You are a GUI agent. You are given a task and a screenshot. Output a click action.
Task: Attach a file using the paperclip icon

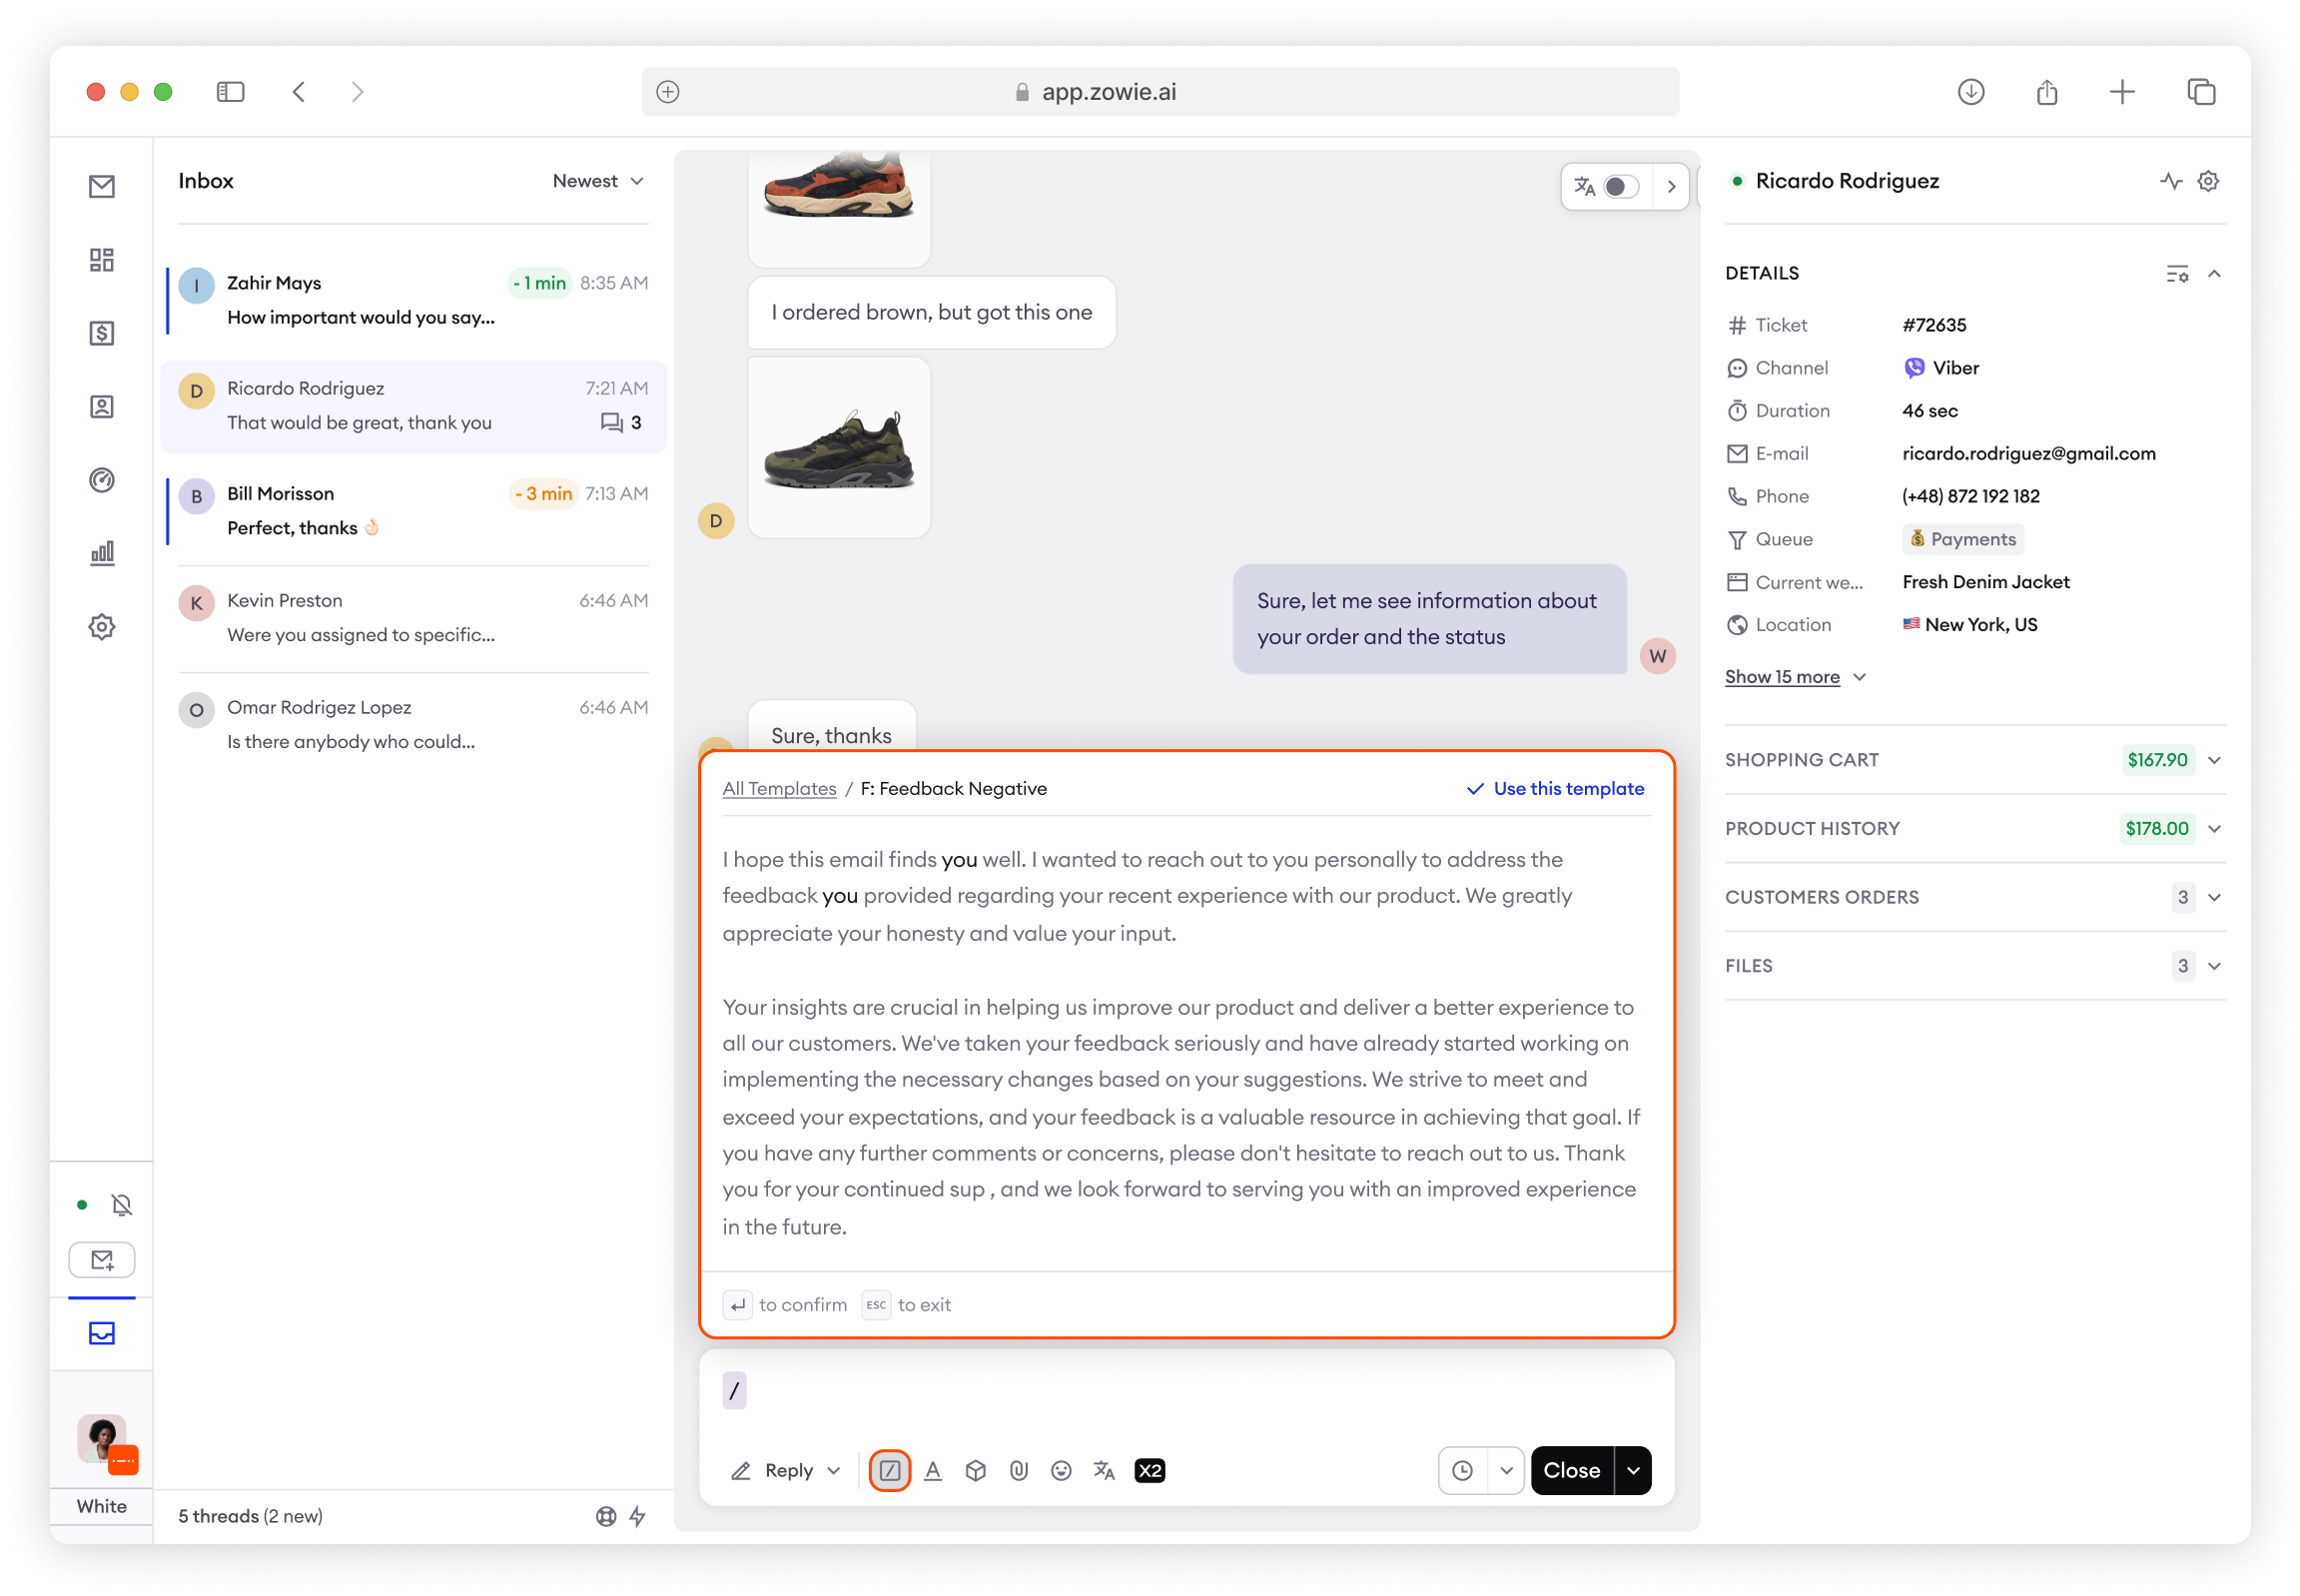coord(1018,1470)
